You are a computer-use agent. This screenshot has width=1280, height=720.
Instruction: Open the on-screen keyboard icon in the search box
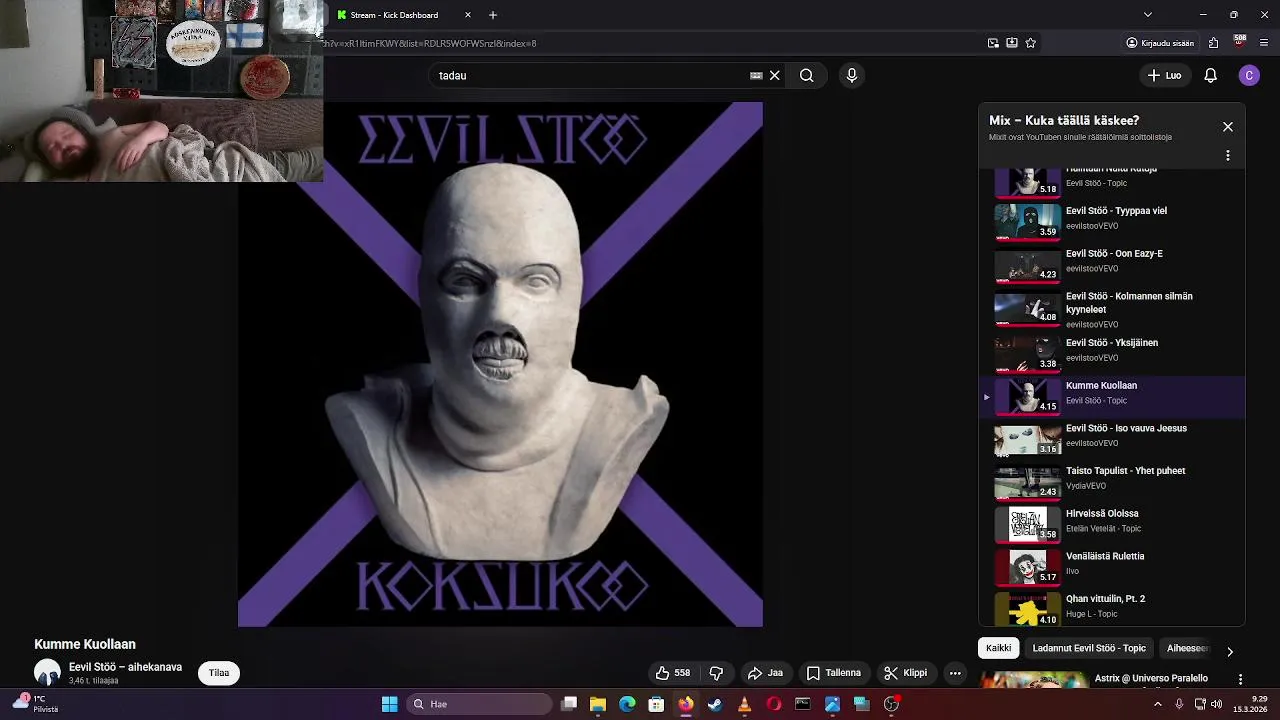pyautogui.click(x=756, y=75)
